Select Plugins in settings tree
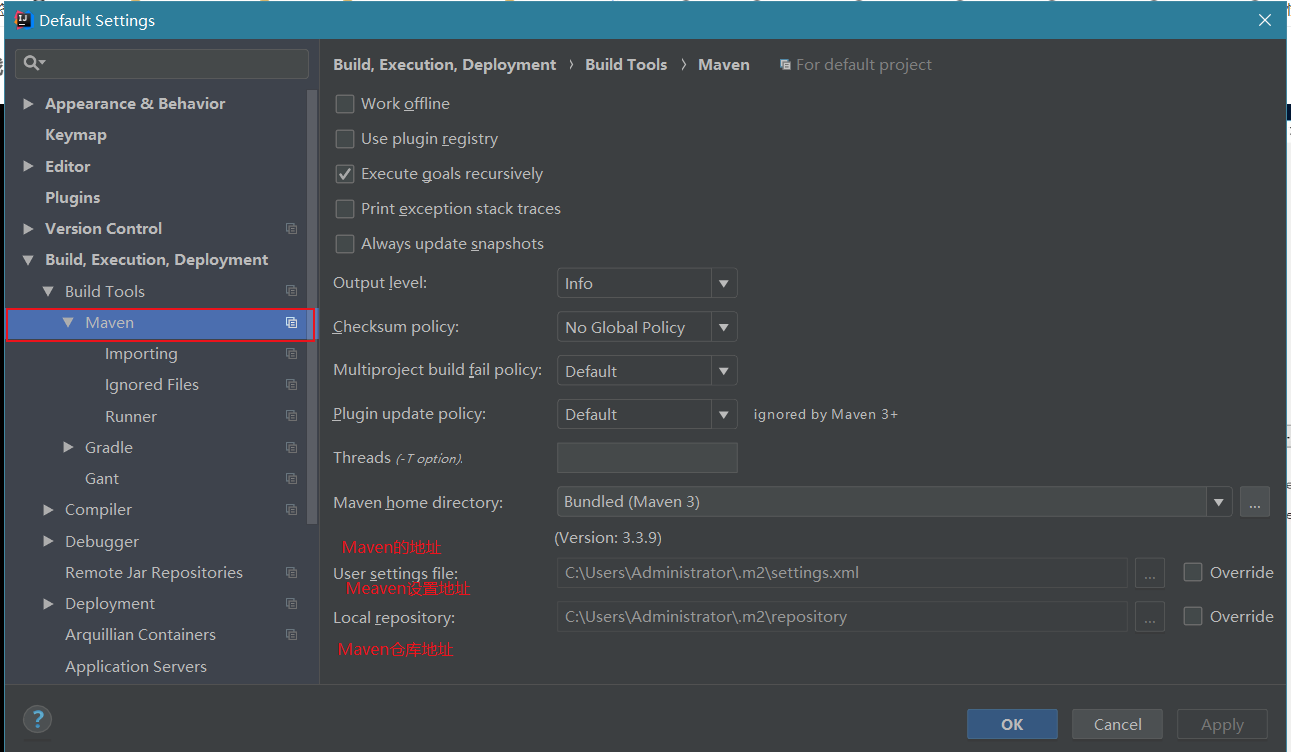 pyautogui.click(x=73, y=198)
